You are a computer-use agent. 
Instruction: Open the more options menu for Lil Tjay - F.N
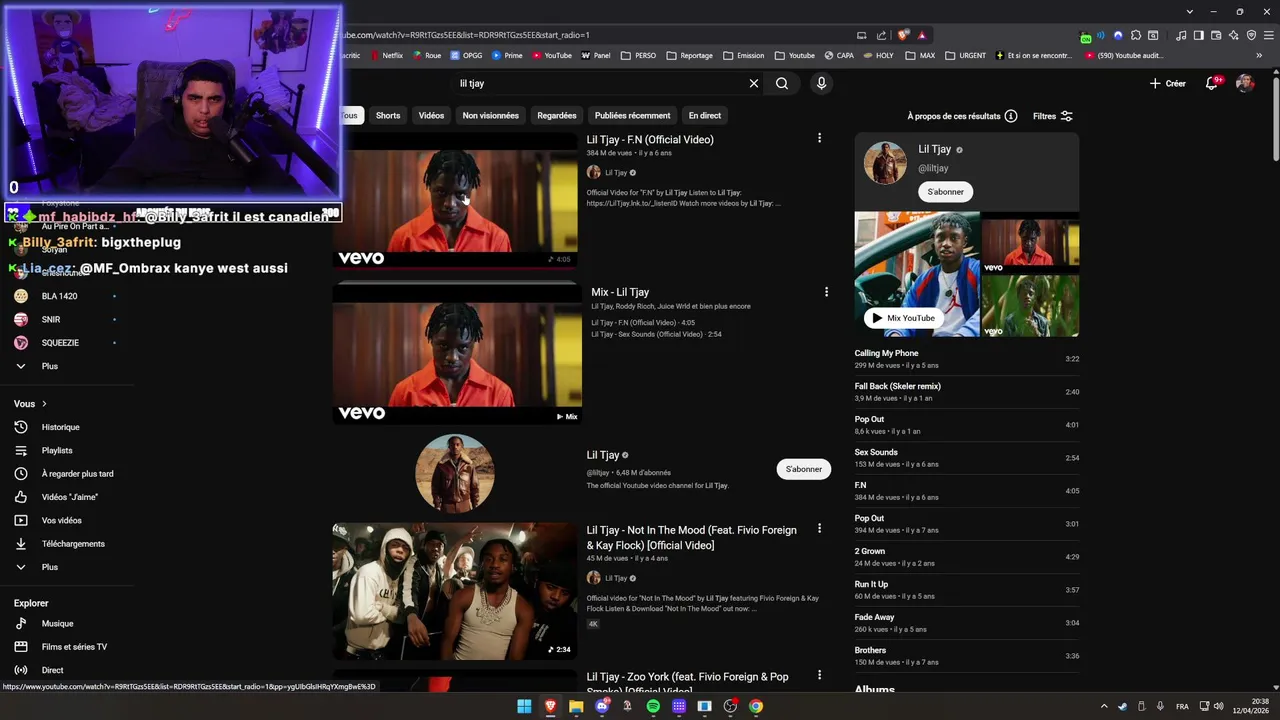point(819,138)
